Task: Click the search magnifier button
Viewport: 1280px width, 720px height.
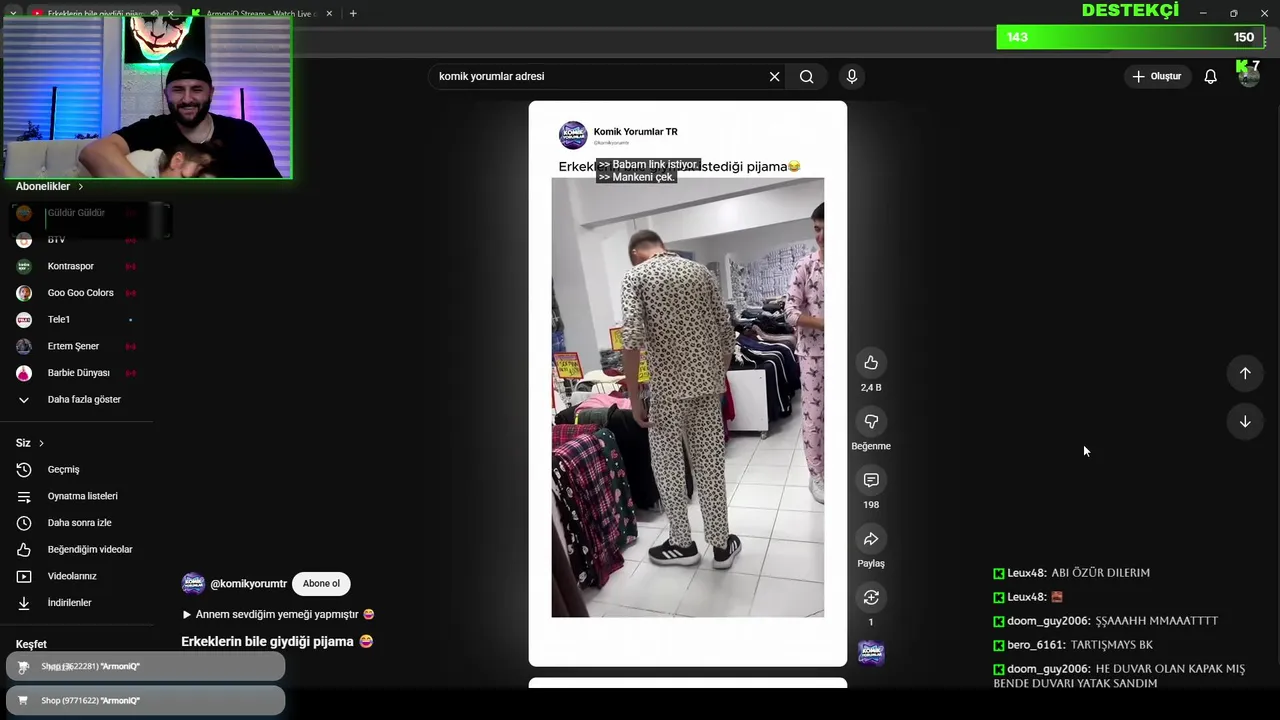Action: click(807, 77)
